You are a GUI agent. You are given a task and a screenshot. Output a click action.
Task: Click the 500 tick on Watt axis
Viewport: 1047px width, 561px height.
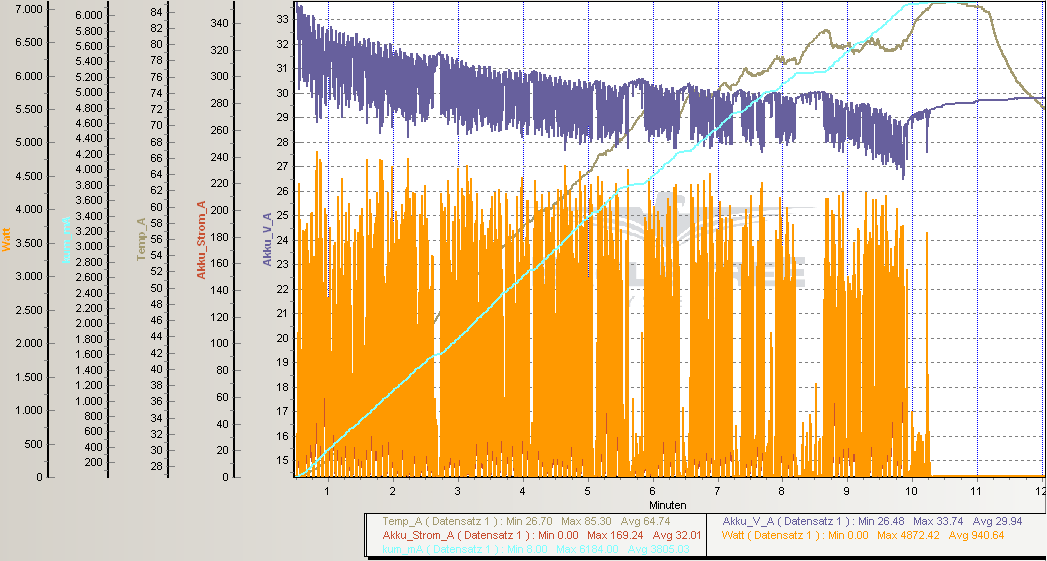35,444
